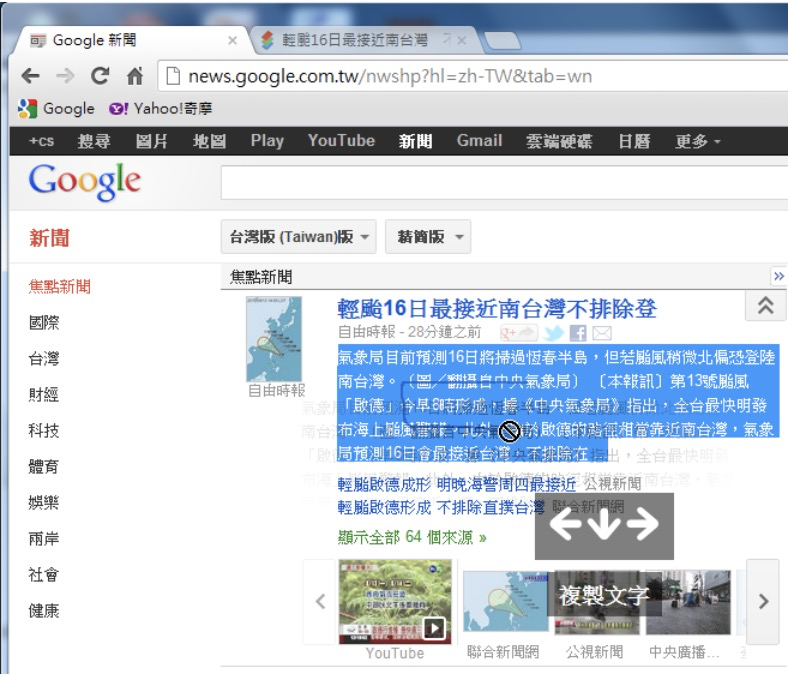Click the red 新聞 heading in the sidebar
This screenshot has width=788, height=676.
(x=49, y=238)
